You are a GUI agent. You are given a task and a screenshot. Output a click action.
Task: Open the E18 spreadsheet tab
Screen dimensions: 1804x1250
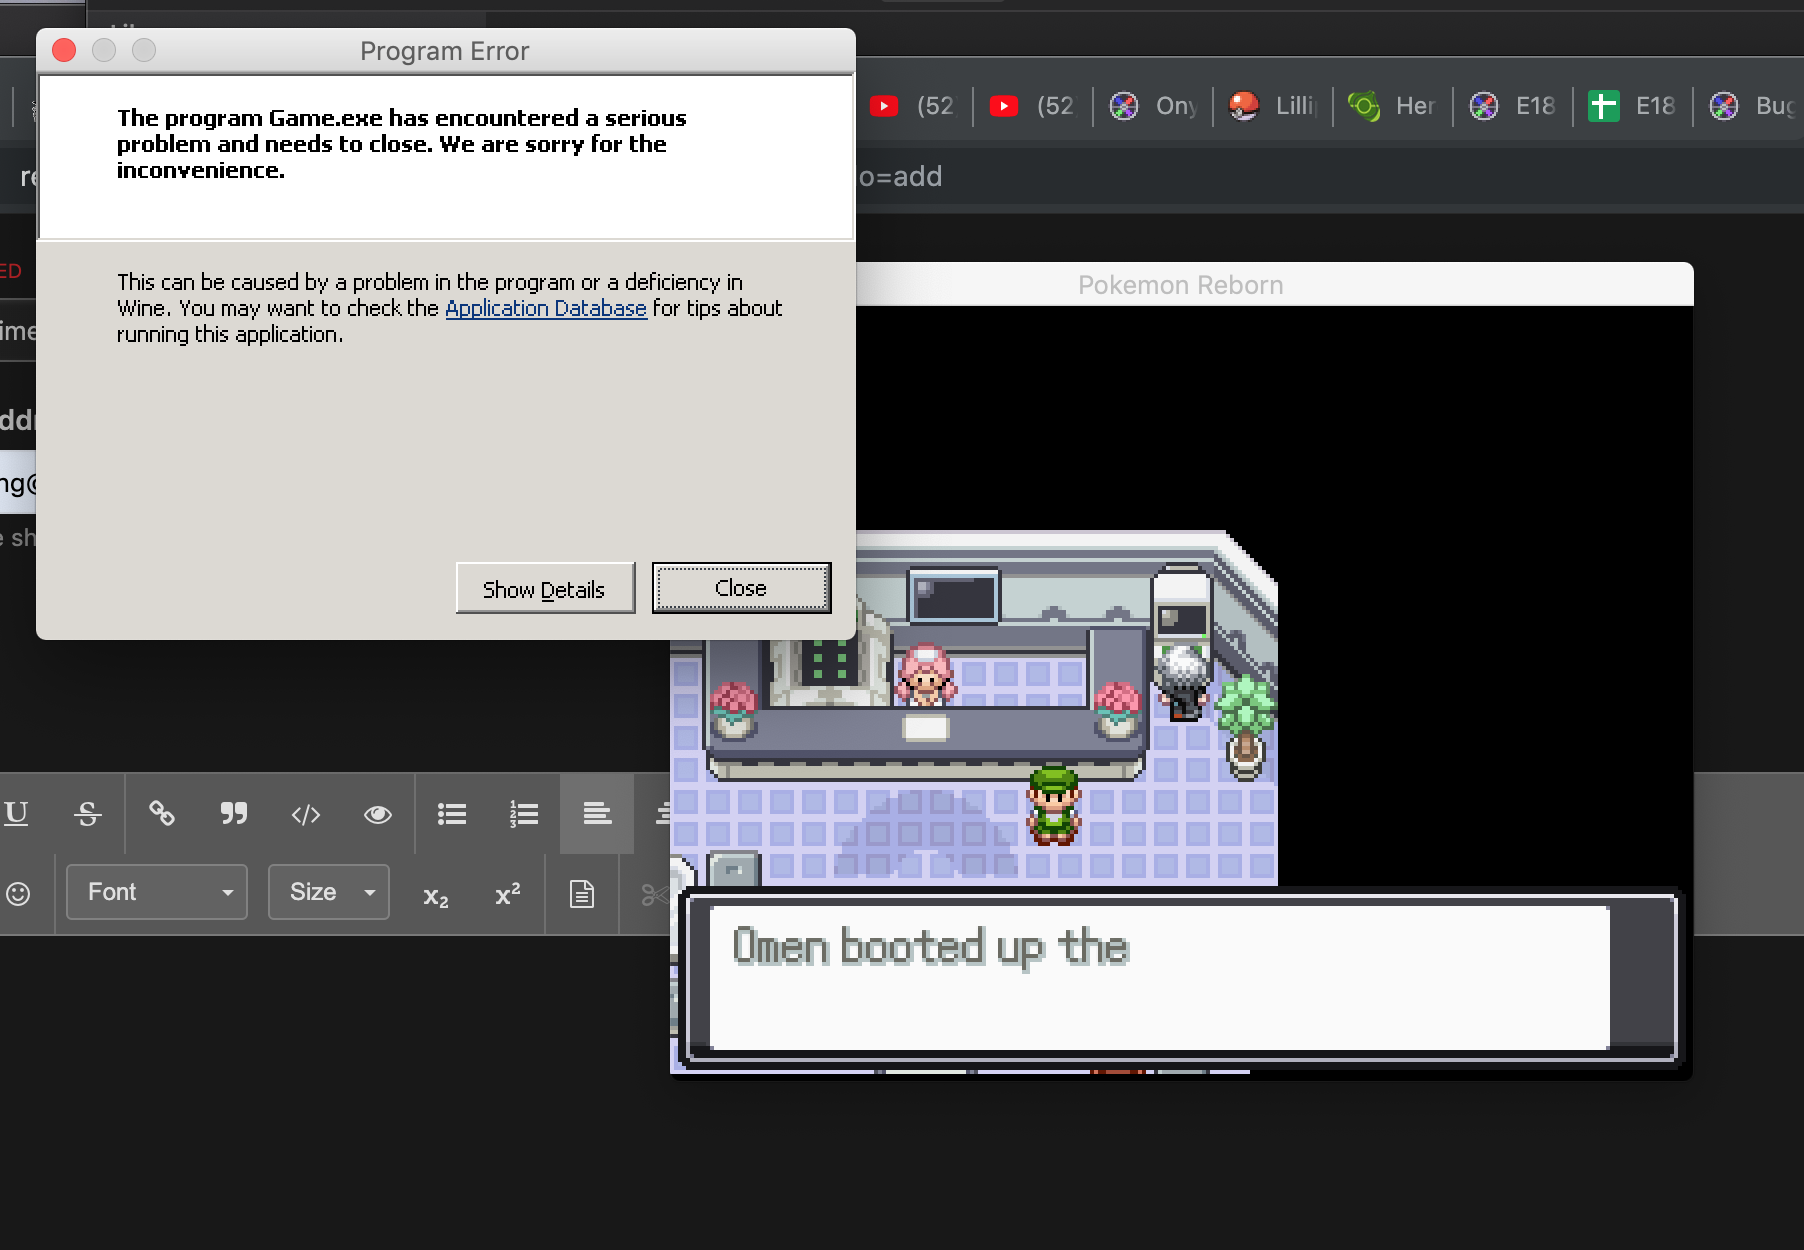tap(1633, 106)
